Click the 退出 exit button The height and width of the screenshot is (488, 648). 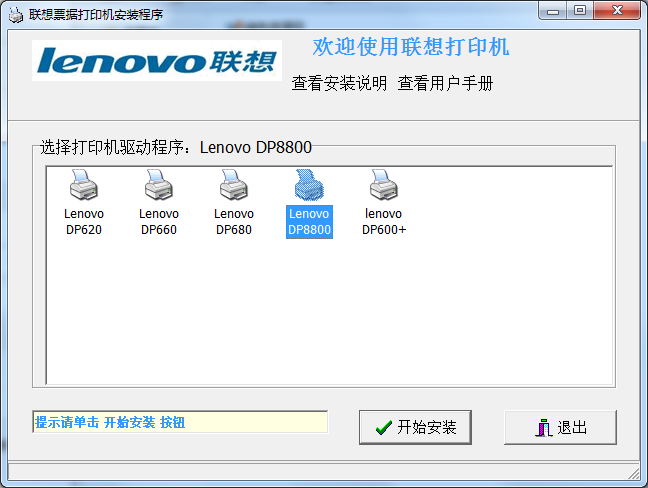click(560, 427)
